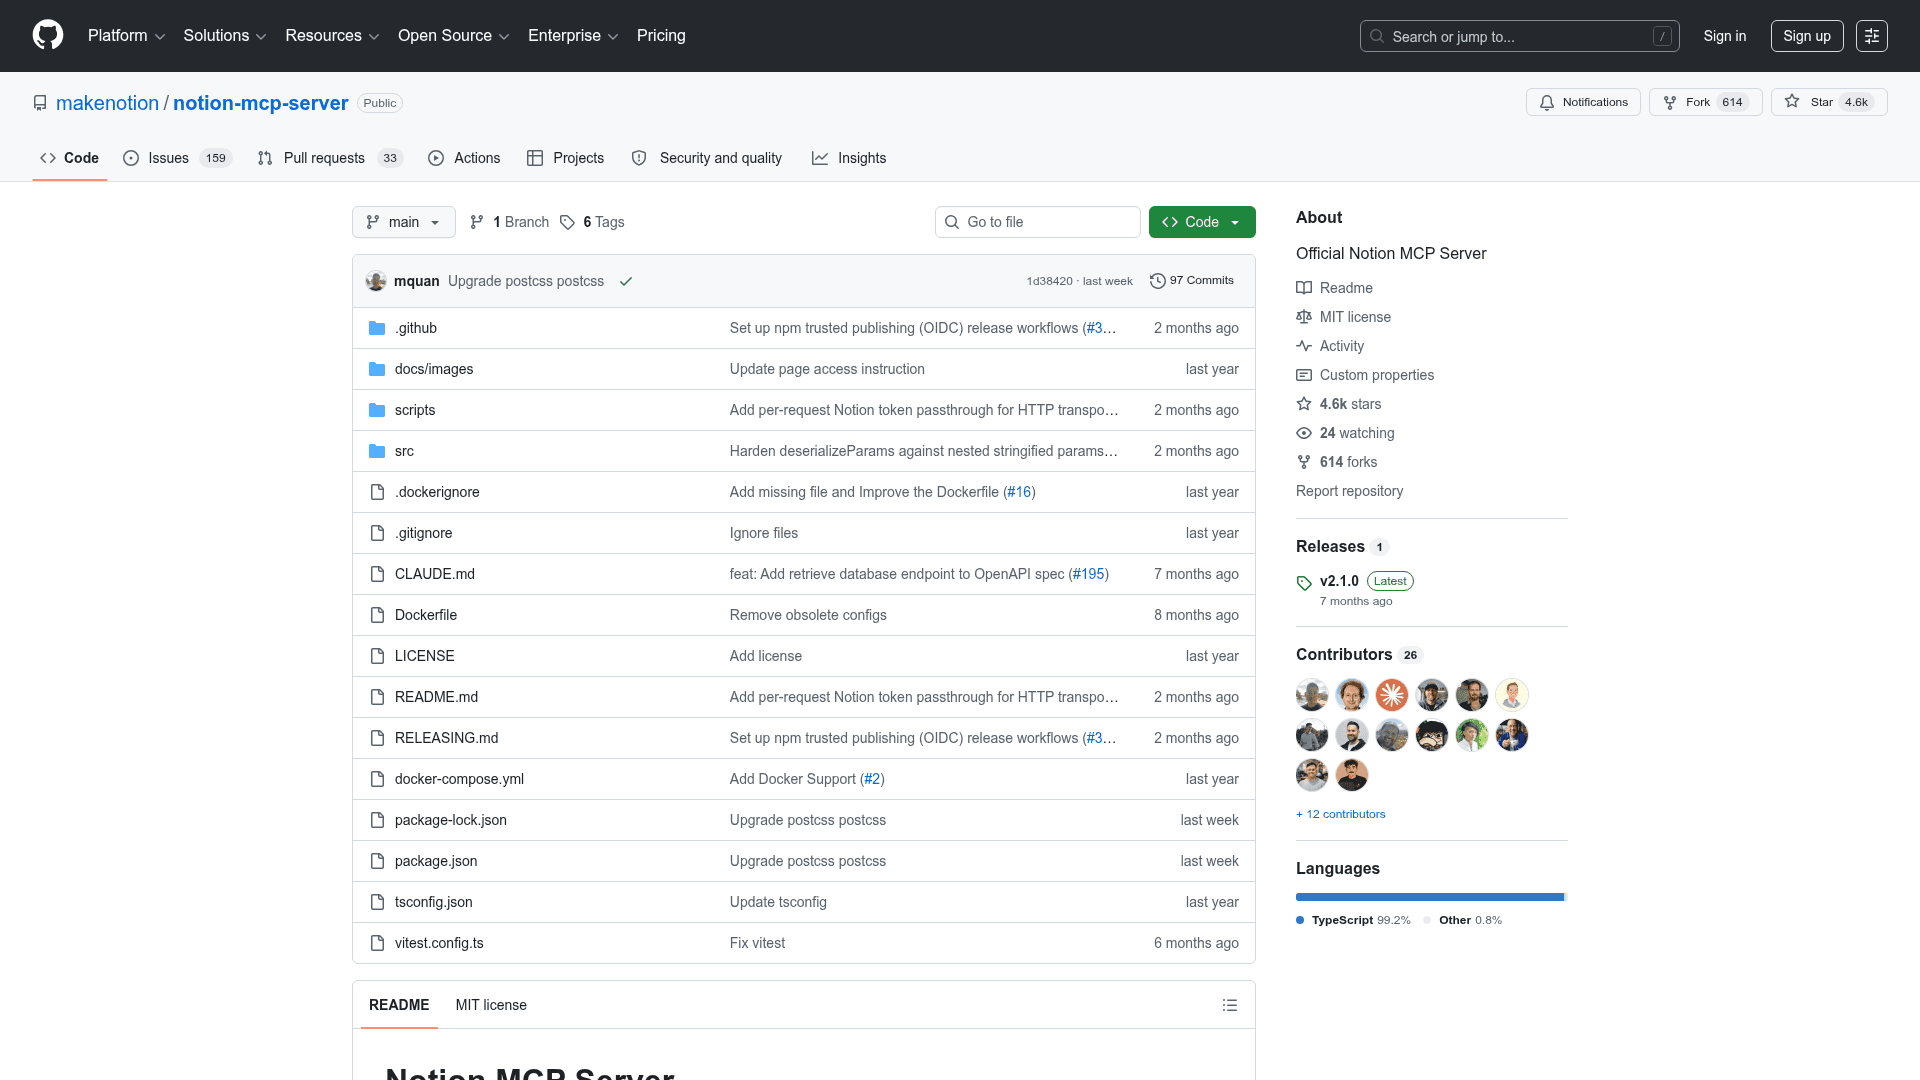This screenshot has width=1920, height=1080.
Task: Click the + 12 contributors link
Action: (1341, 814)
